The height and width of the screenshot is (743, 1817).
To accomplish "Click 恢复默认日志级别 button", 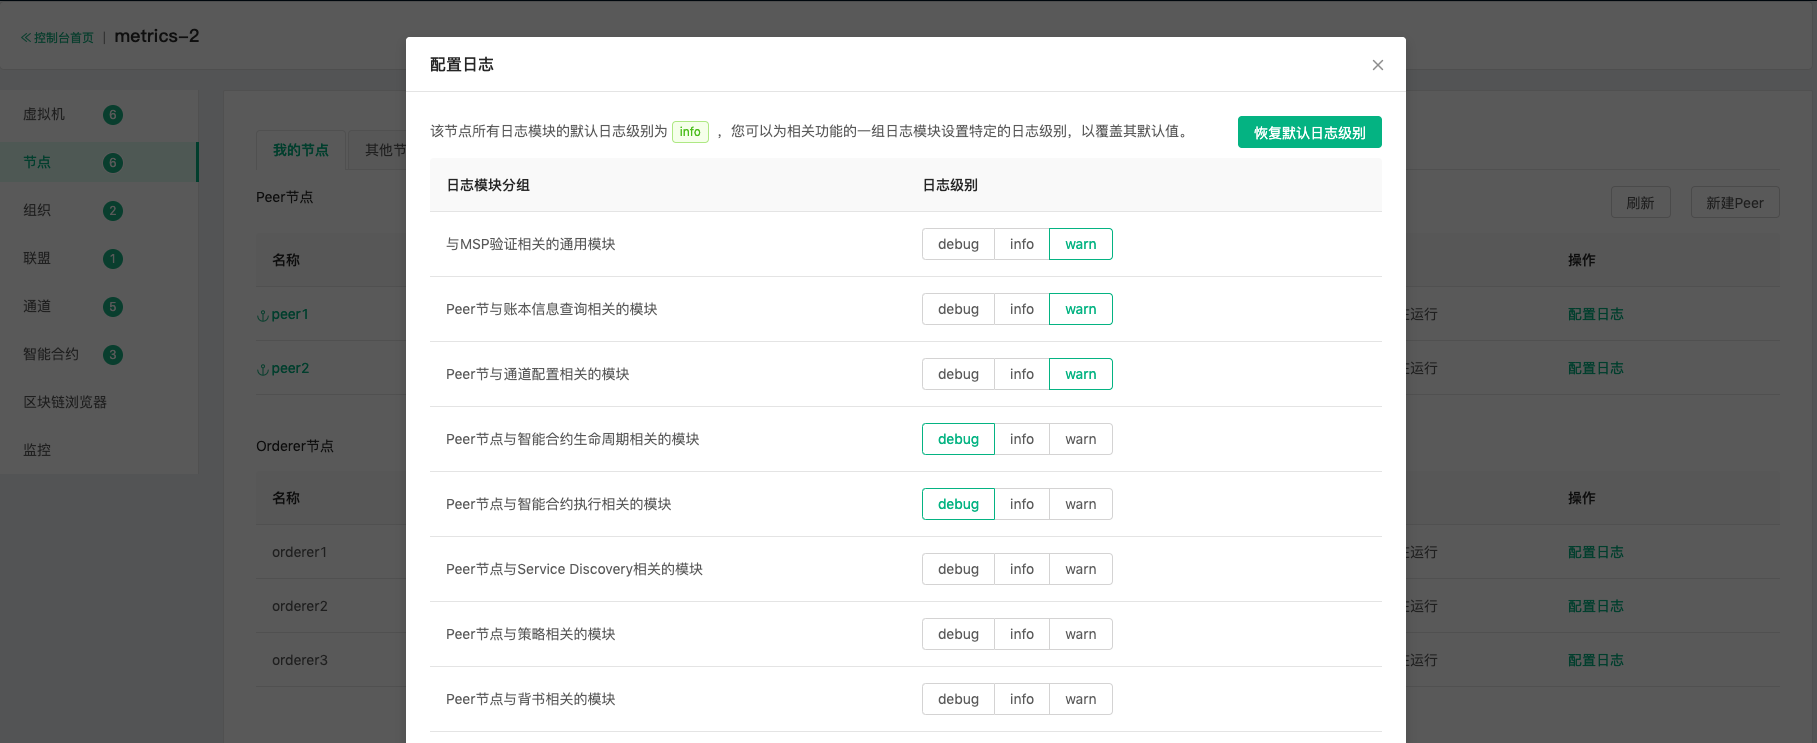I will coord(1310,132).
